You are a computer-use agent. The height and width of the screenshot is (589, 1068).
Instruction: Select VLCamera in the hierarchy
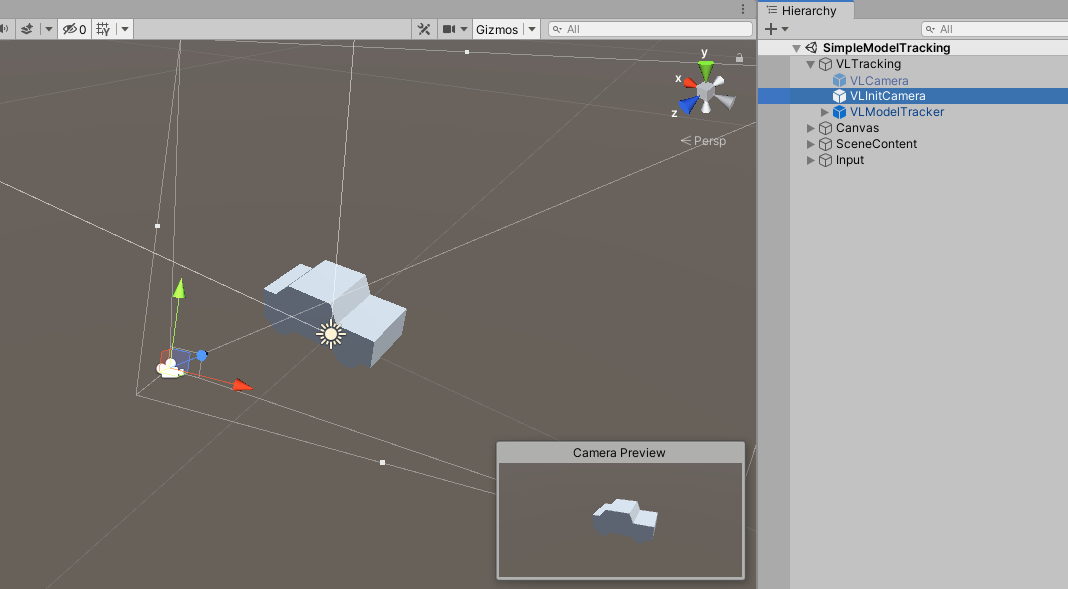(878, 80)
